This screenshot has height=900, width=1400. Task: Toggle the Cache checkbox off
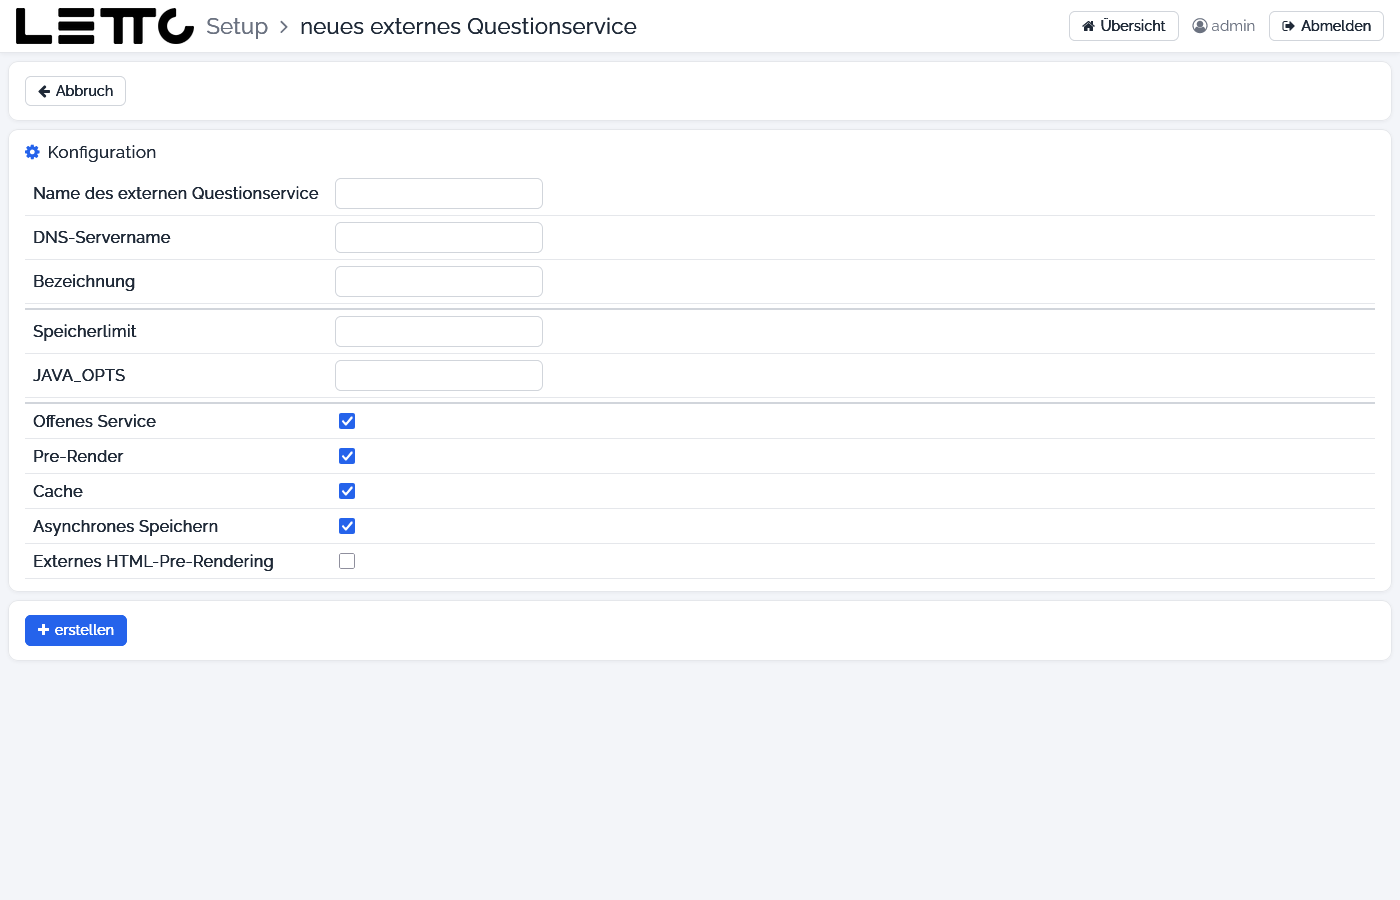pos(347,491)
